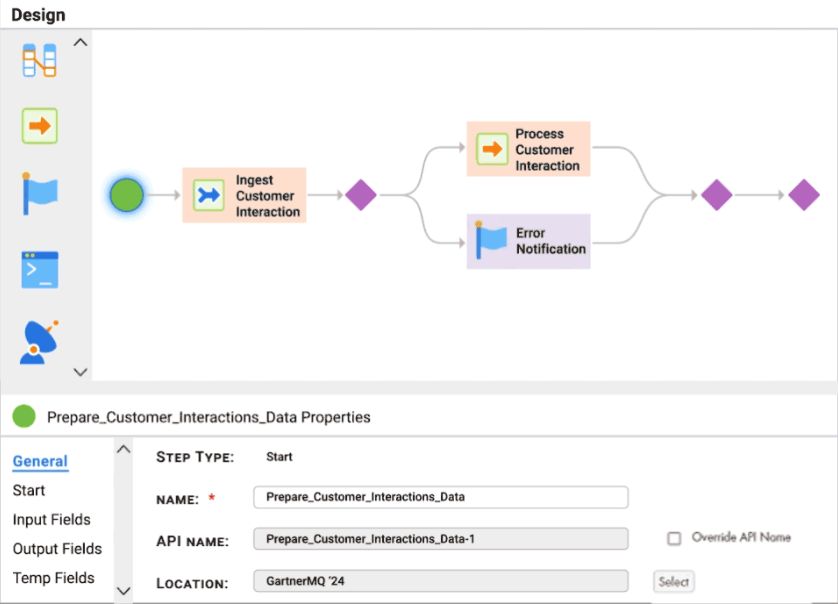Switch to the Temp Fields tab
Viewport: 838px width, 604px height.
(53, 578)
